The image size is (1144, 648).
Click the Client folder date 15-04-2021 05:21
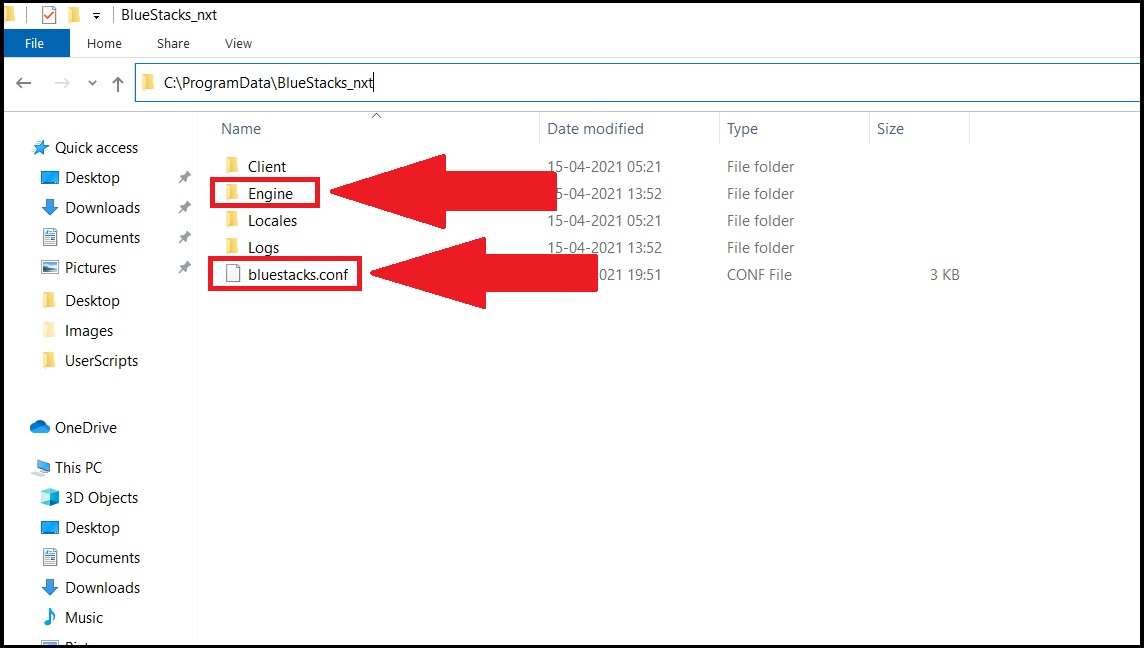click(x=604, y=167)
